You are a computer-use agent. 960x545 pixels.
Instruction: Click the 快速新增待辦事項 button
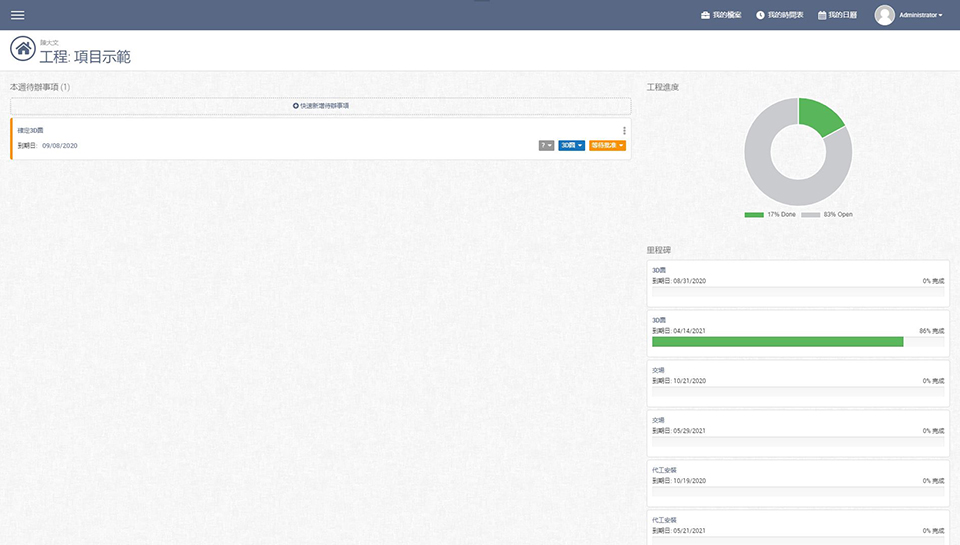[x=321, y=105]
